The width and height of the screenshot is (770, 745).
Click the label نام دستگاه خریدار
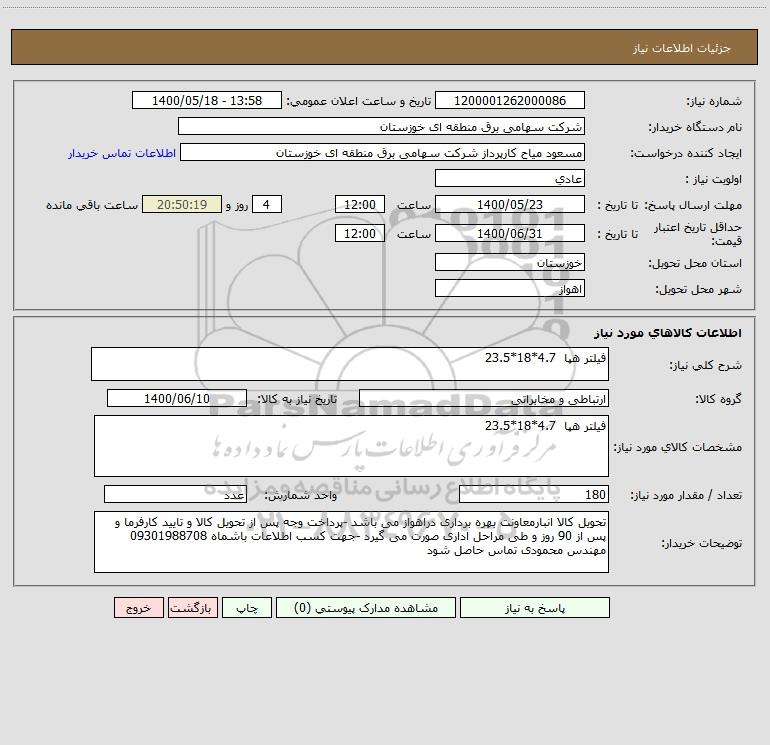pos(695,128)
